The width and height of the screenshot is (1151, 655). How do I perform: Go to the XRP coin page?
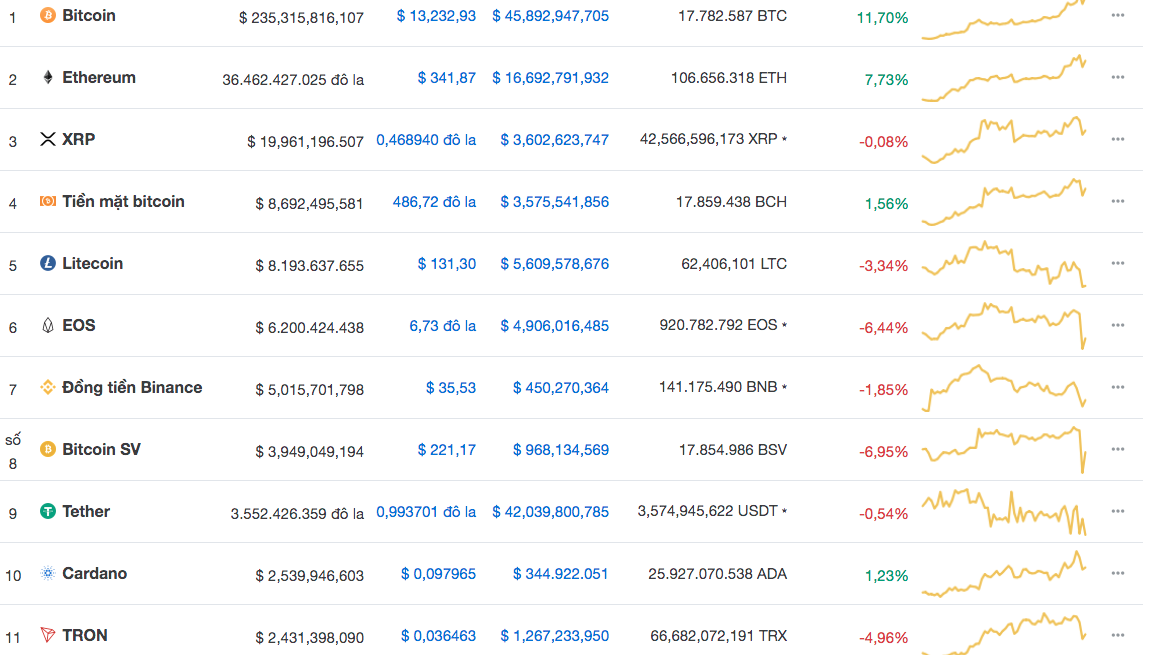click(79, 139)
